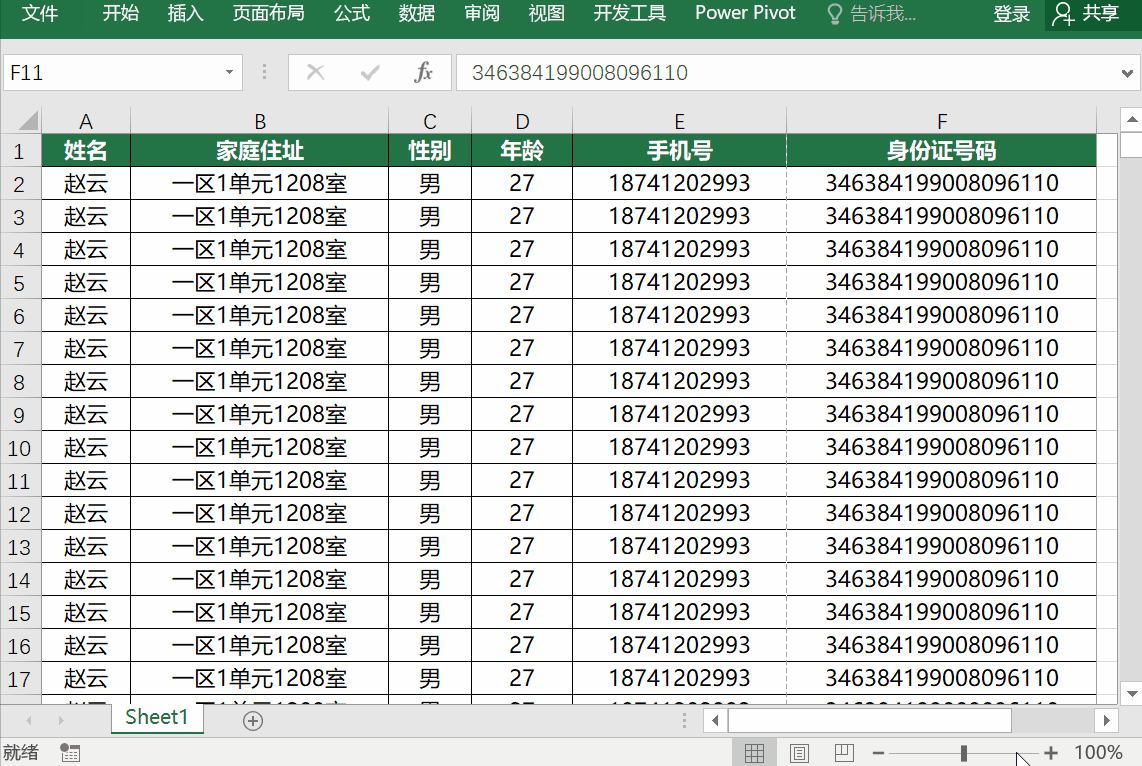Image resolution: width=1142 pixels, height=766 pixels.
Task: Switch to Normal view from the status bar
Action: click(755, 752)
